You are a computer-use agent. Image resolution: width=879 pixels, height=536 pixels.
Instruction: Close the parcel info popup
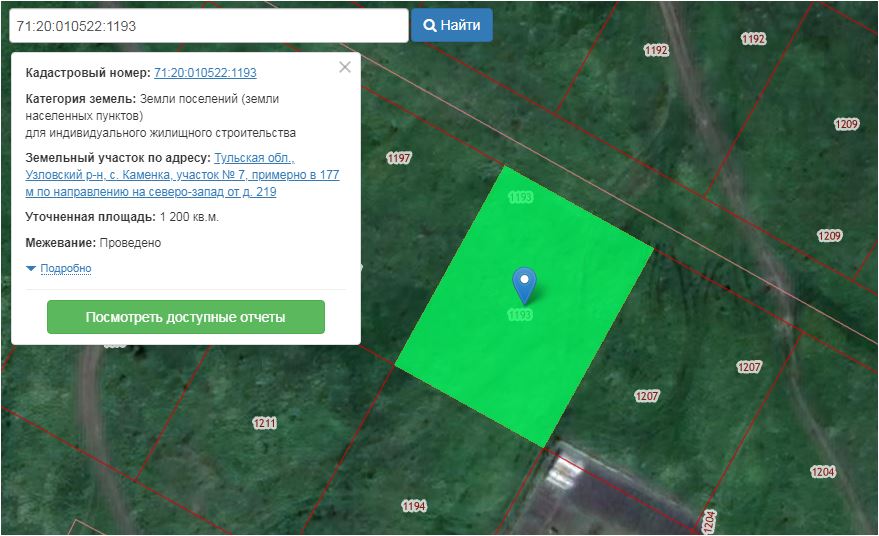click(x=345, y=67)
